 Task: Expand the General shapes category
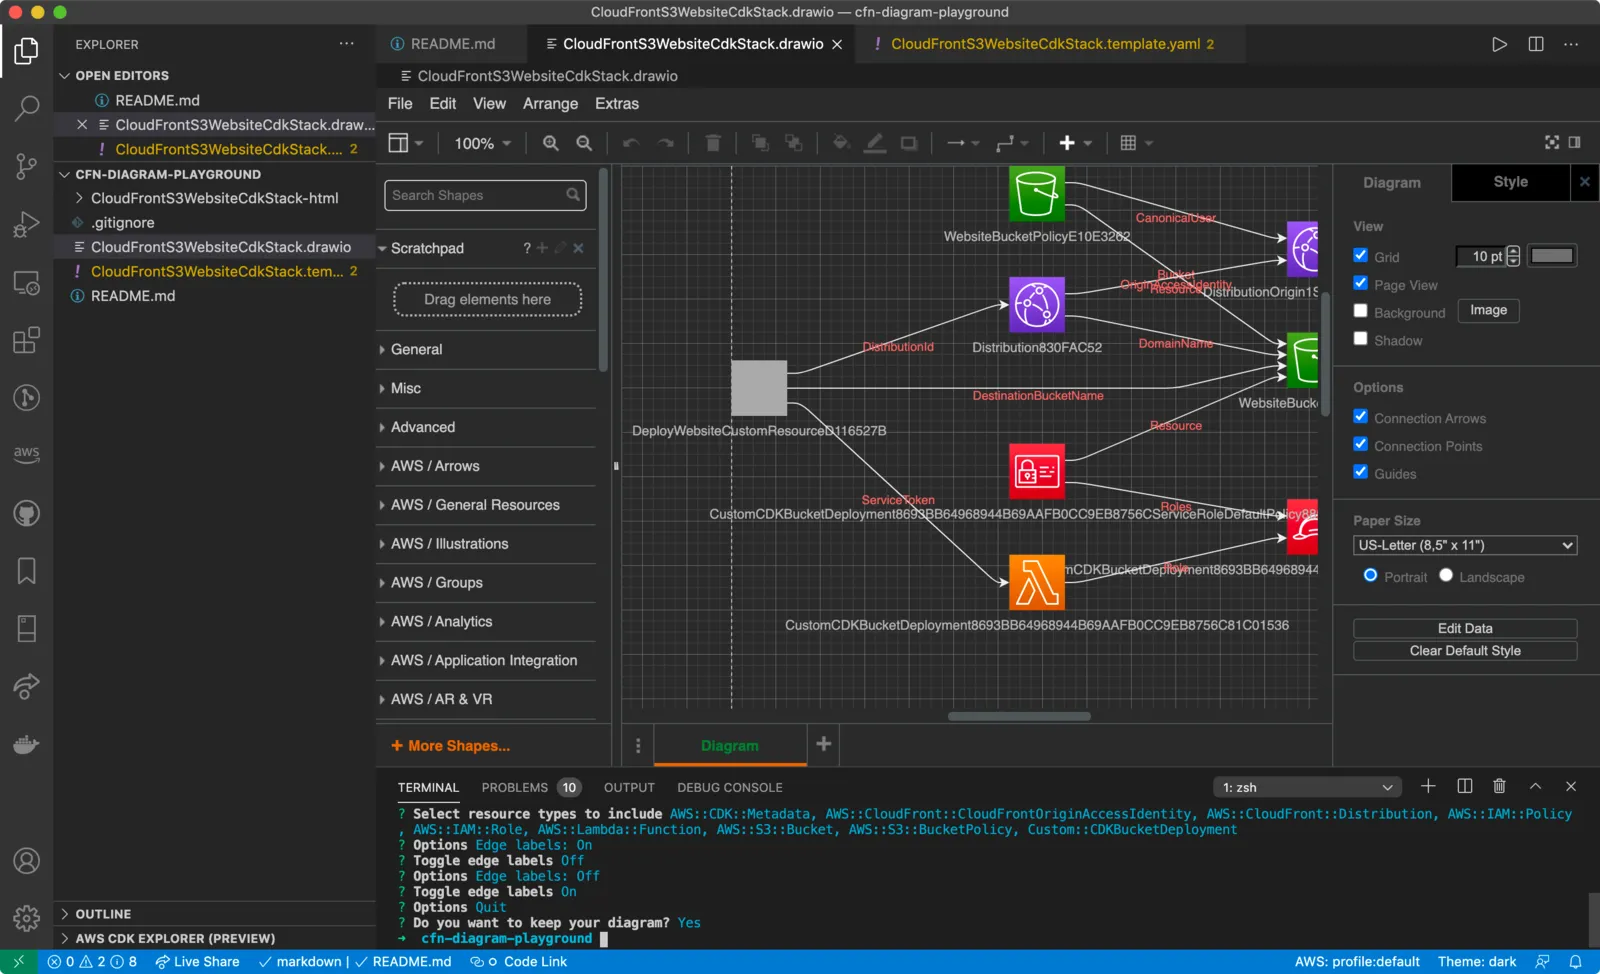486,349
